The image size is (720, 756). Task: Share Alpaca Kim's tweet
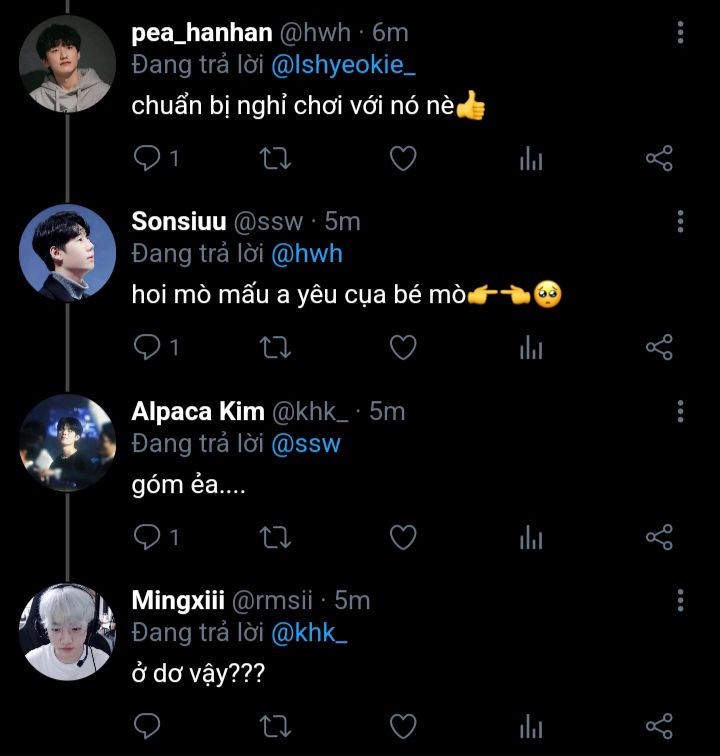[659, 538]
